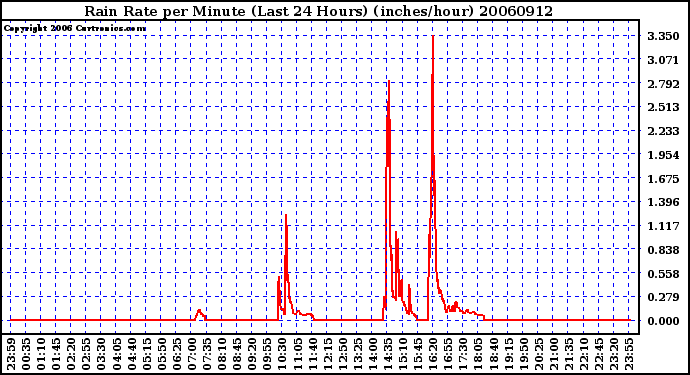Select the 3.350 y-axis label

(663, 36)
